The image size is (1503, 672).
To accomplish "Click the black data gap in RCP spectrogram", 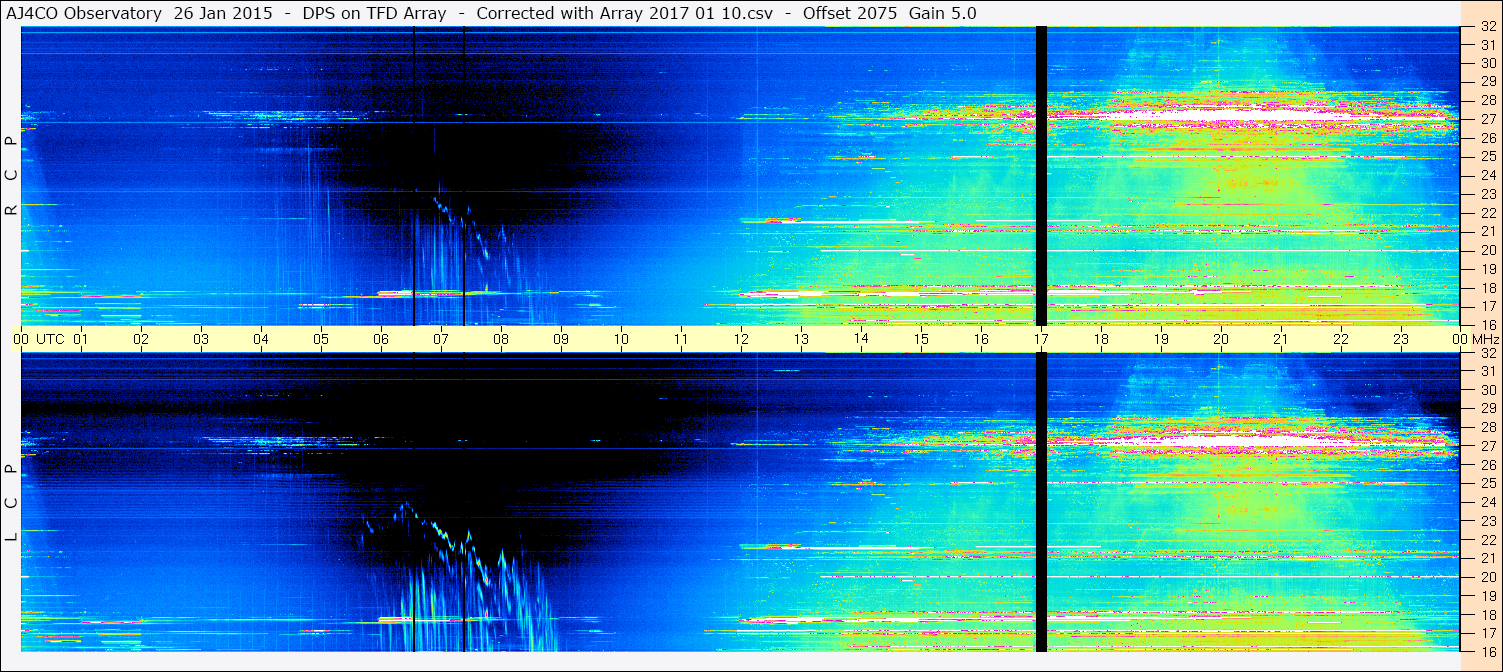I will point(1041,176).
